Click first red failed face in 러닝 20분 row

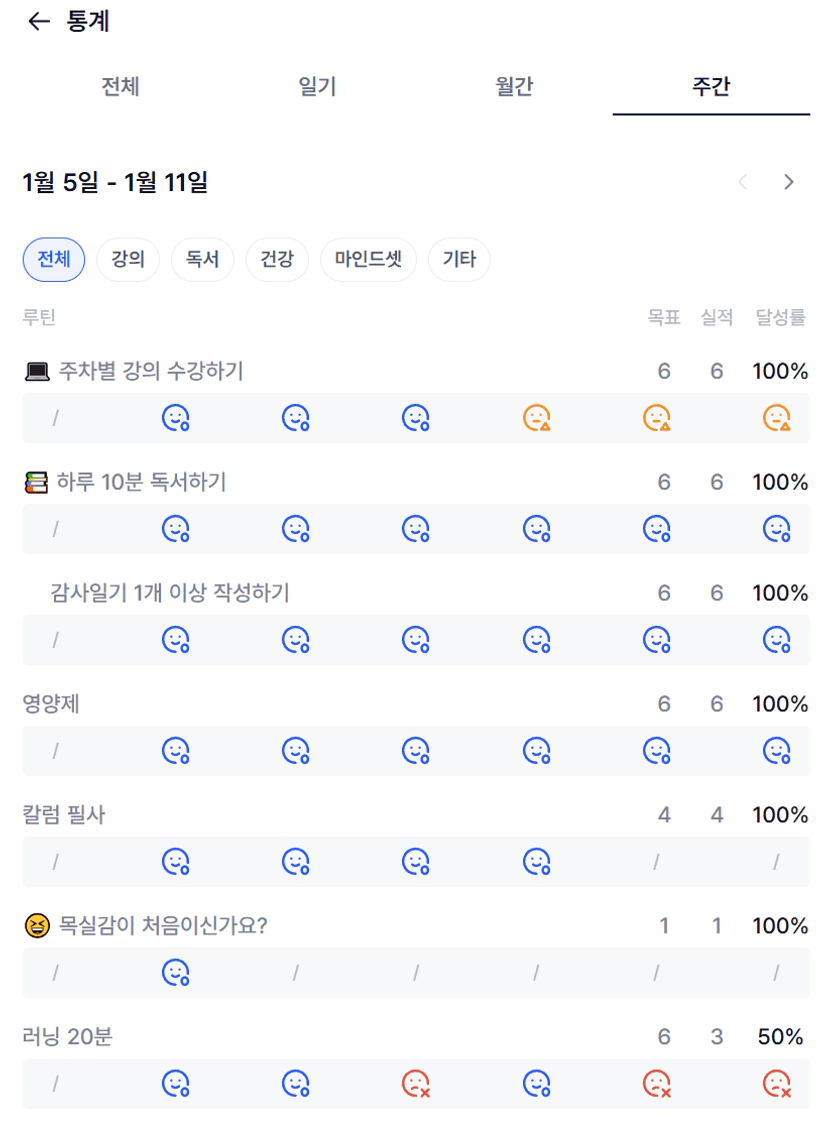point(416,1084)
